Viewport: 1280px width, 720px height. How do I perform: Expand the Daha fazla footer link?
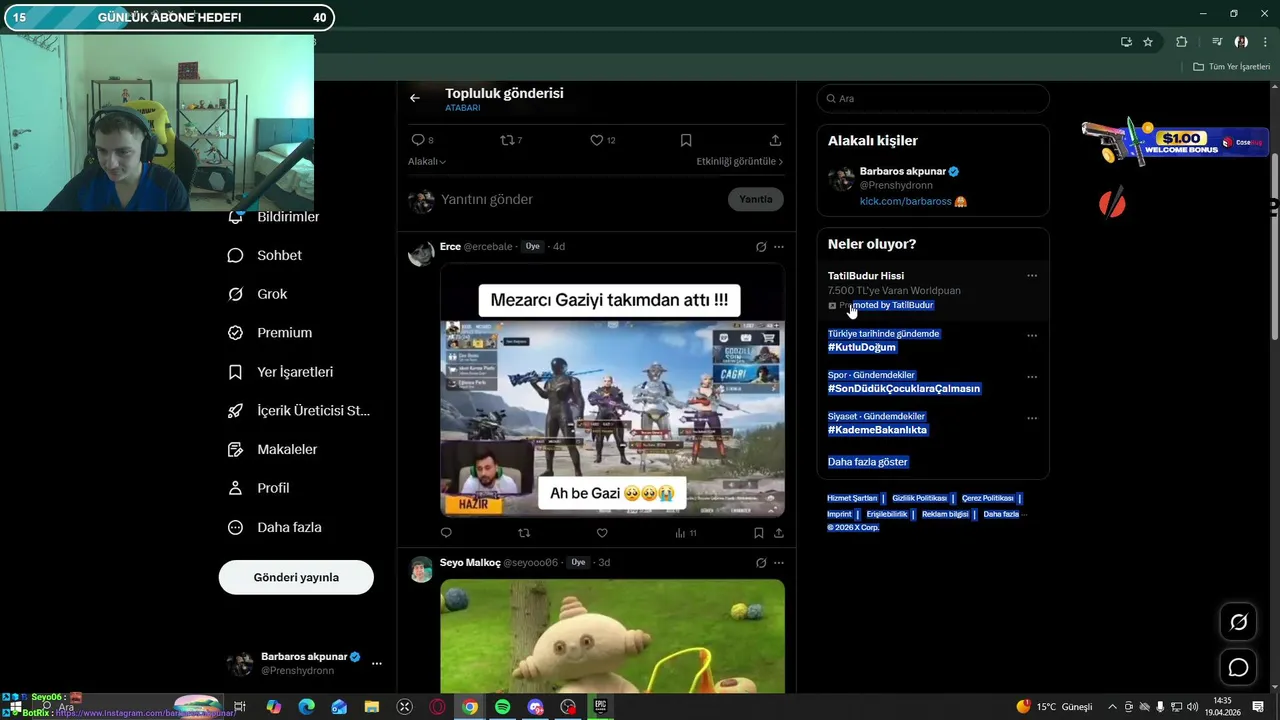click(x=1004, y=514)
